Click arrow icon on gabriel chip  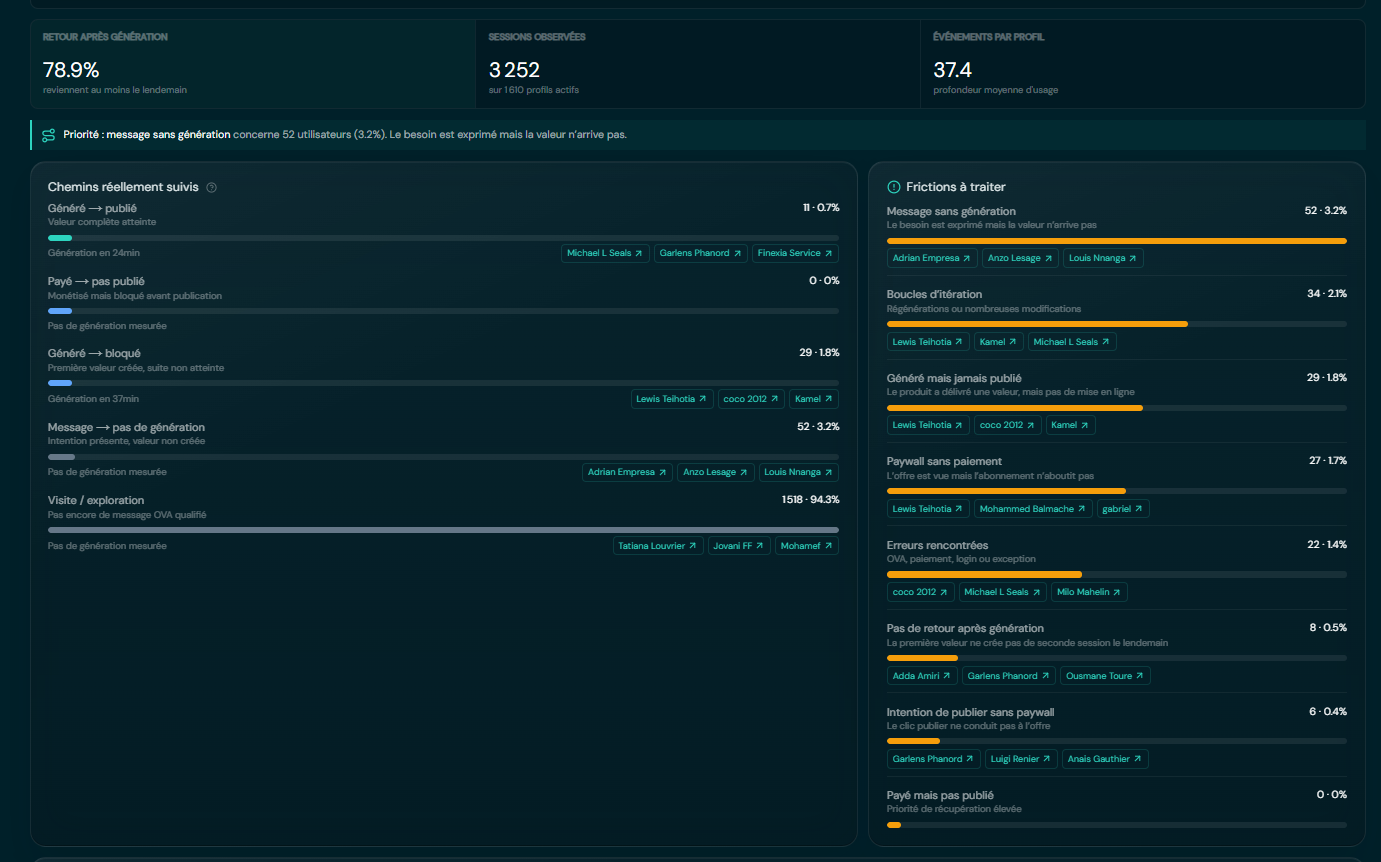(1139, 509)
